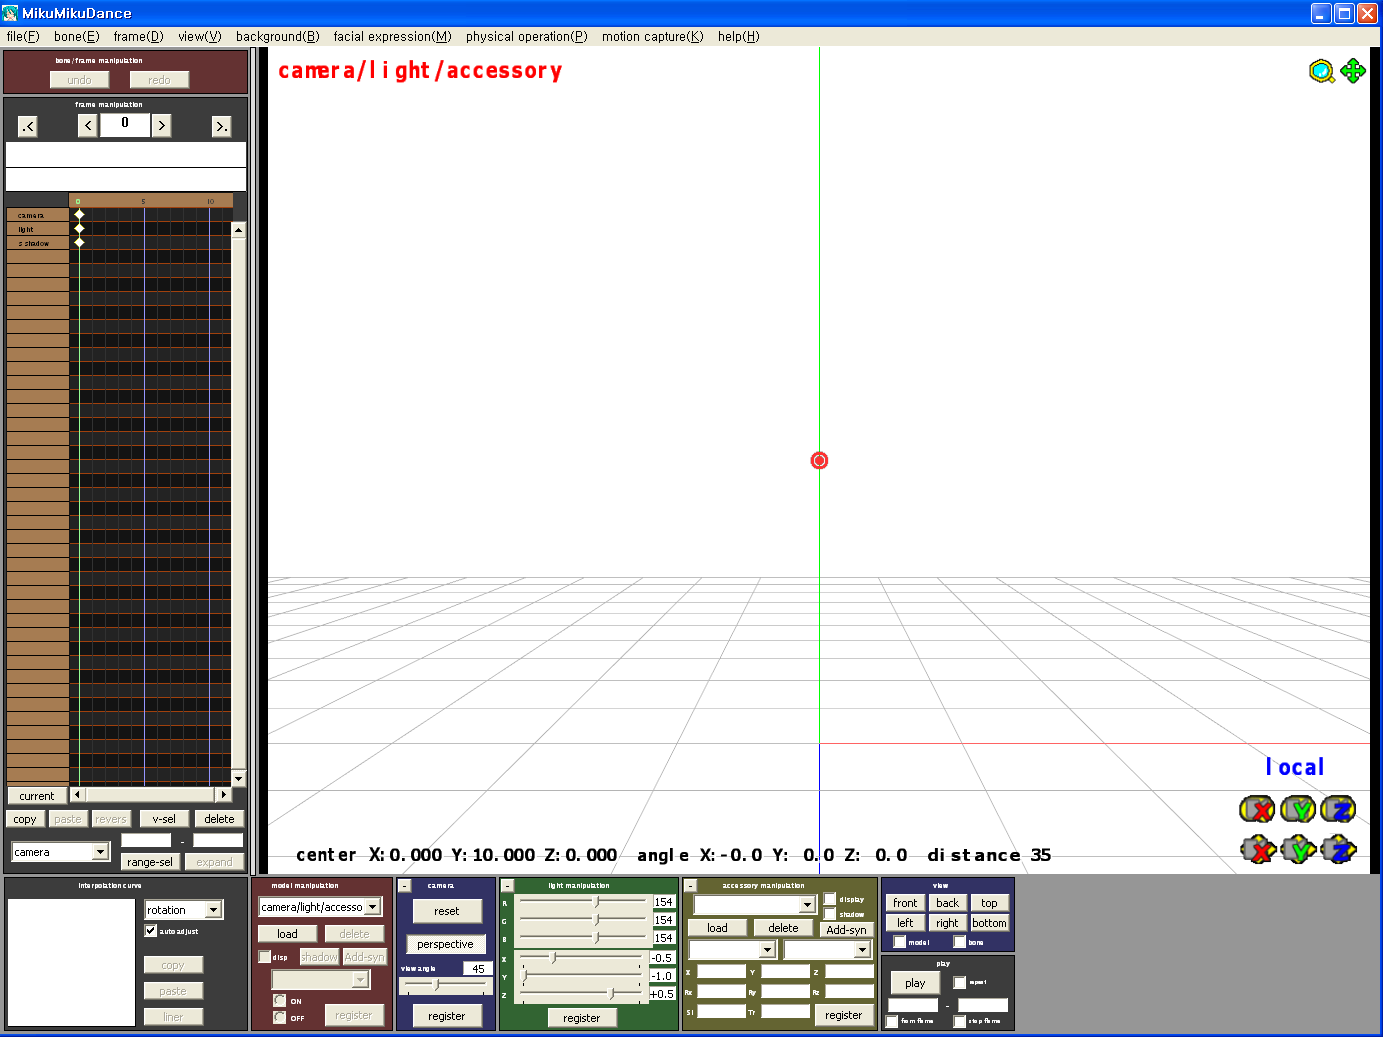Click the timeline scroll left arrow

point(77,794)
